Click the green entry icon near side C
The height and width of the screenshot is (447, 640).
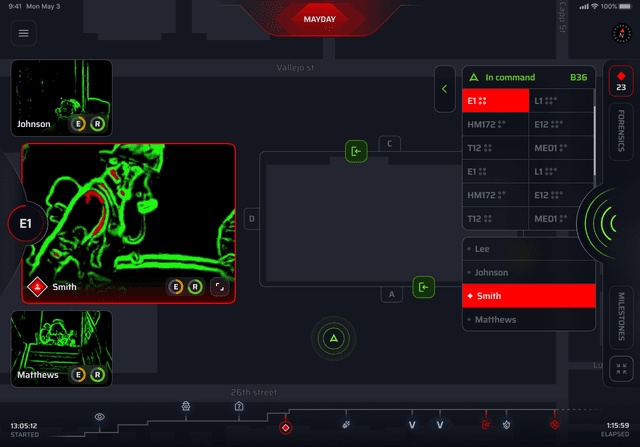coord(356,151)
